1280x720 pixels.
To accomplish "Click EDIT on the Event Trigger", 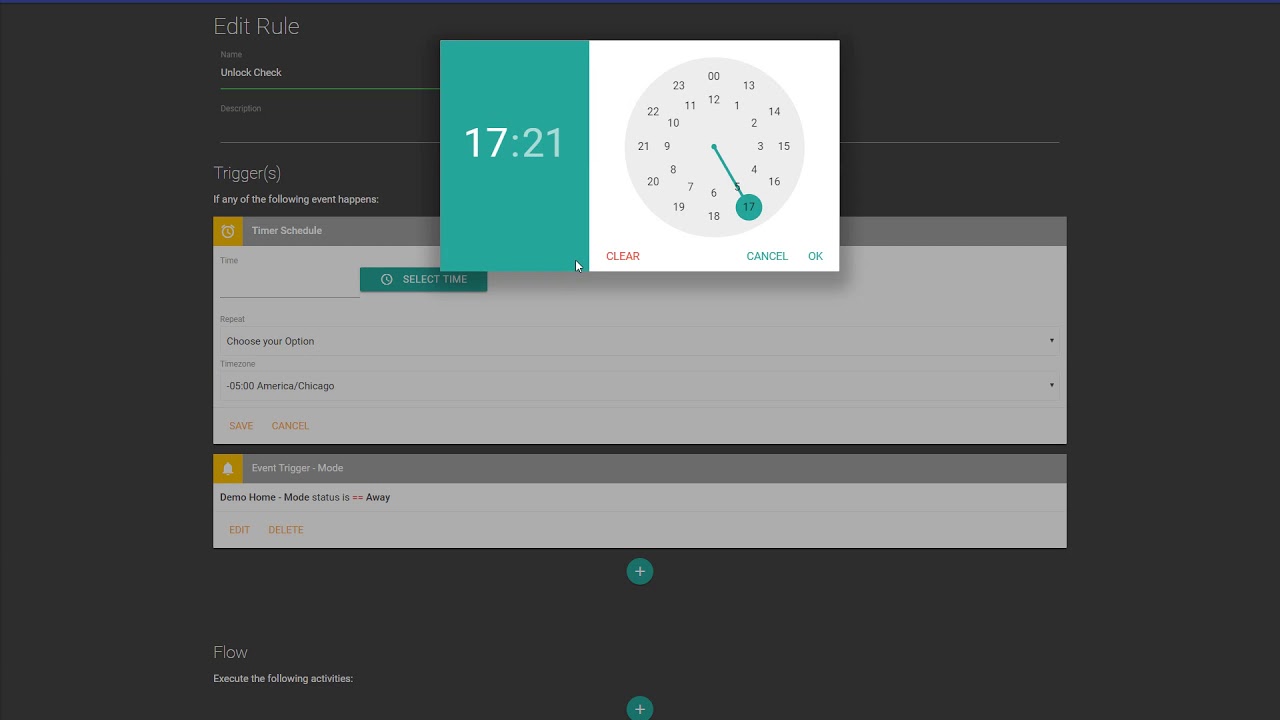I will [239, 530].
